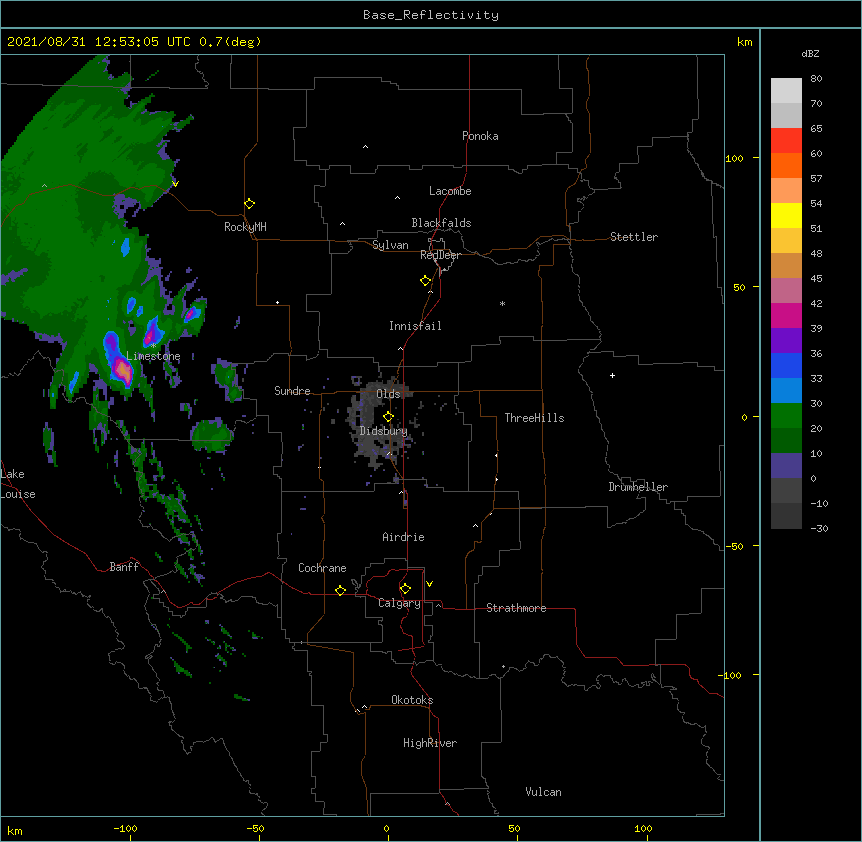Click the HighRiver town label
The image size is (862, 842).
429,743
